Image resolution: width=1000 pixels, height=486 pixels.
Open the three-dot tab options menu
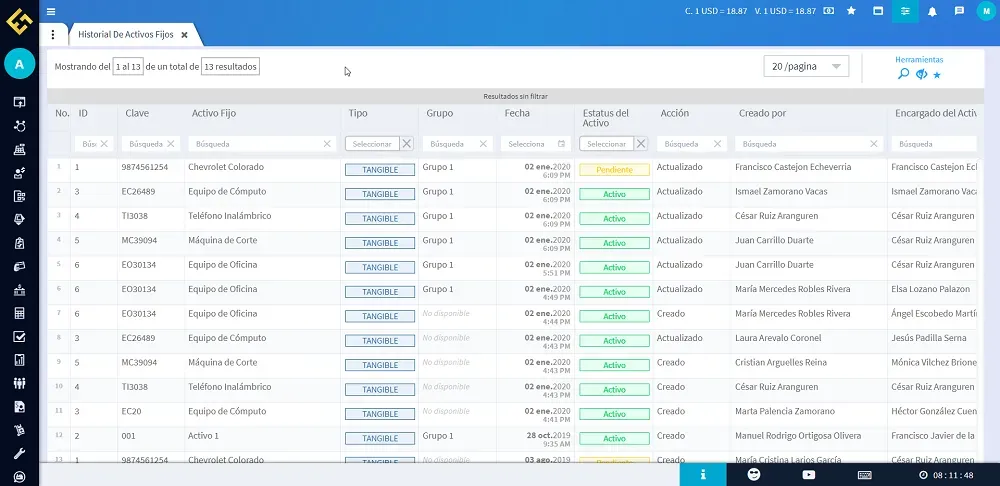click(x=53, y=34)
